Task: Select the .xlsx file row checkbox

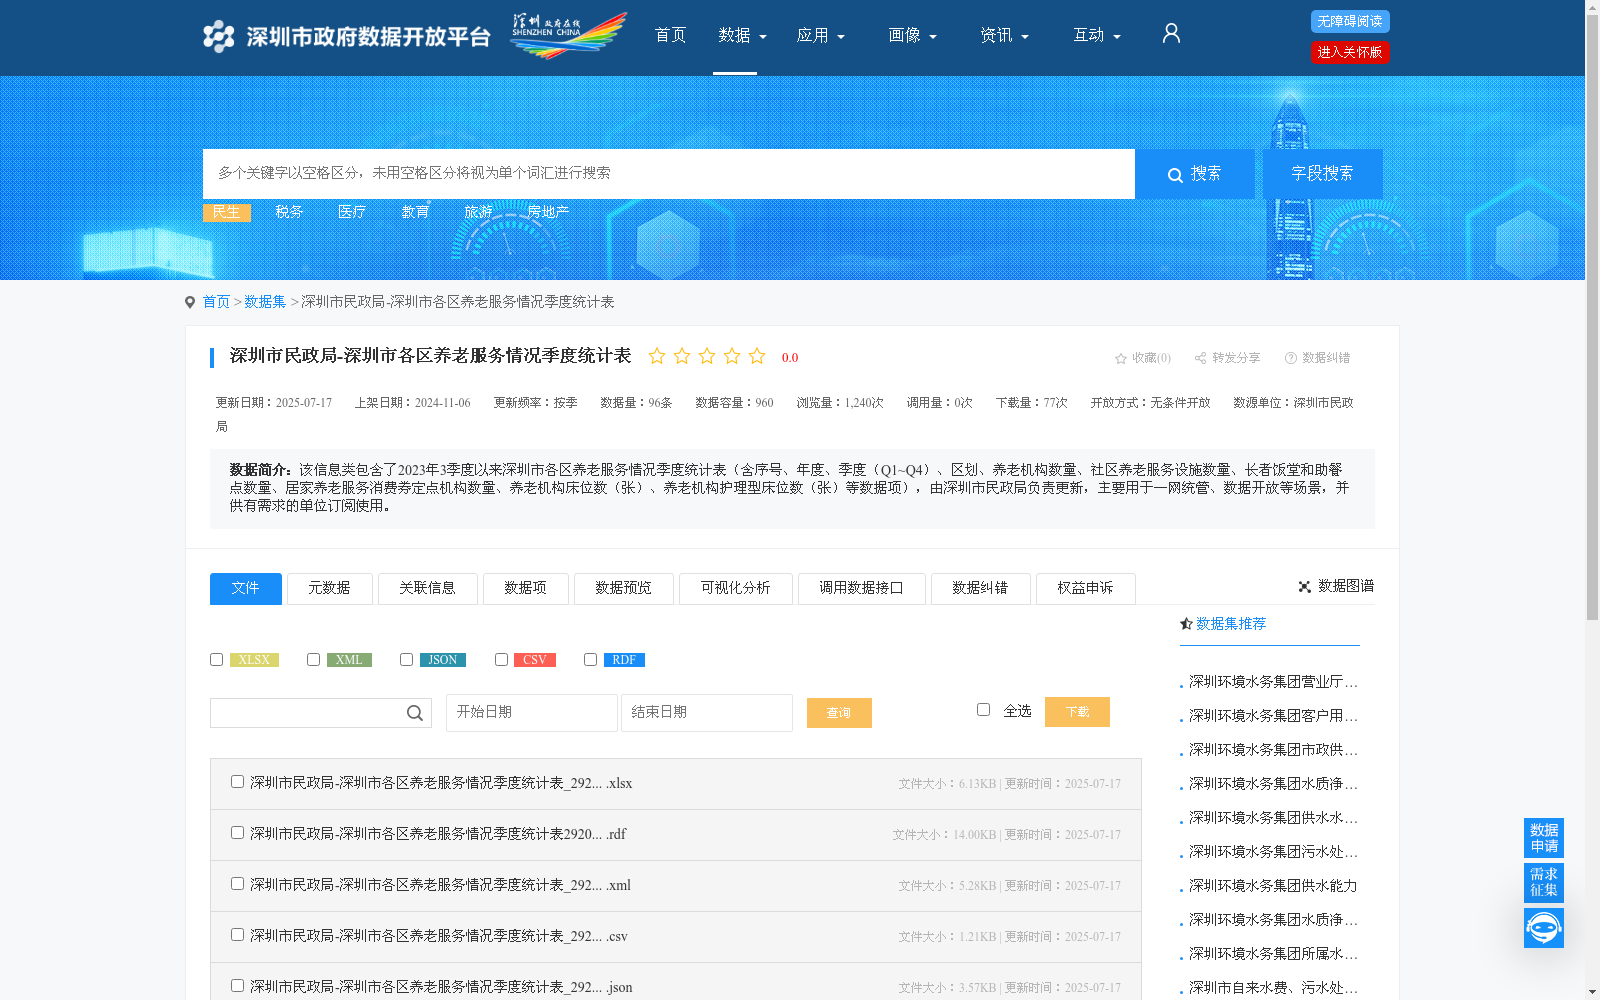Action: pyautogui.click(x=237, y=782)
